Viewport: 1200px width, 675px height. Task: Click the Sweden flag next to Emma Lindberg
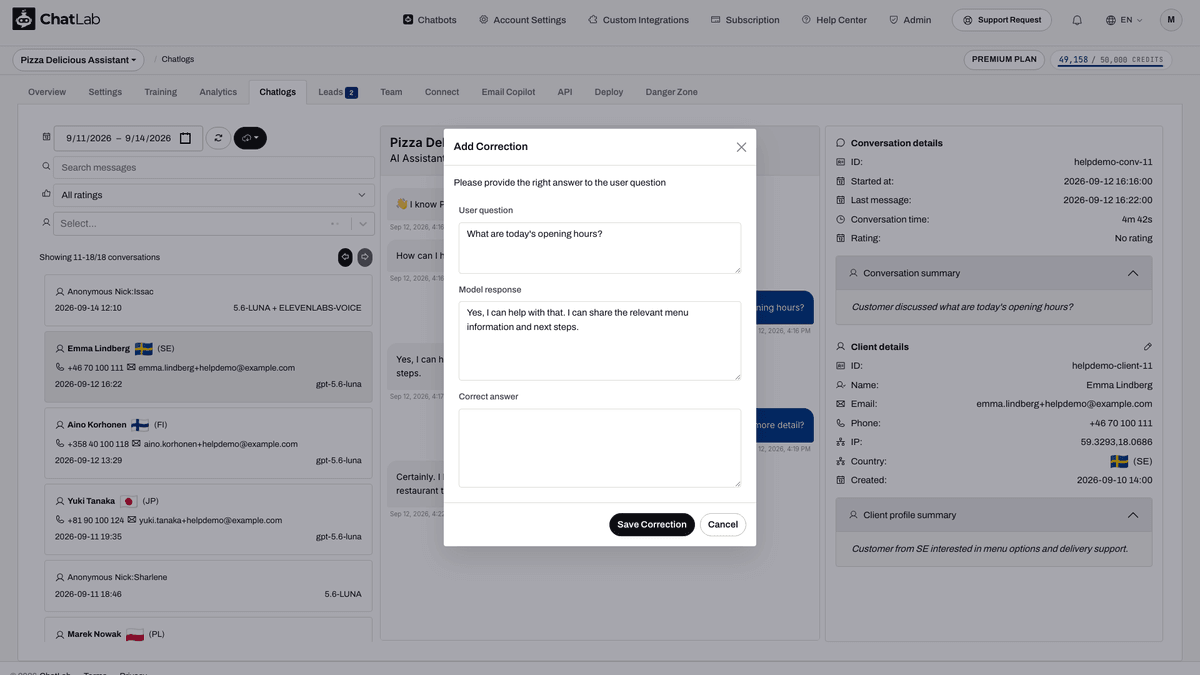coord(143,349)
